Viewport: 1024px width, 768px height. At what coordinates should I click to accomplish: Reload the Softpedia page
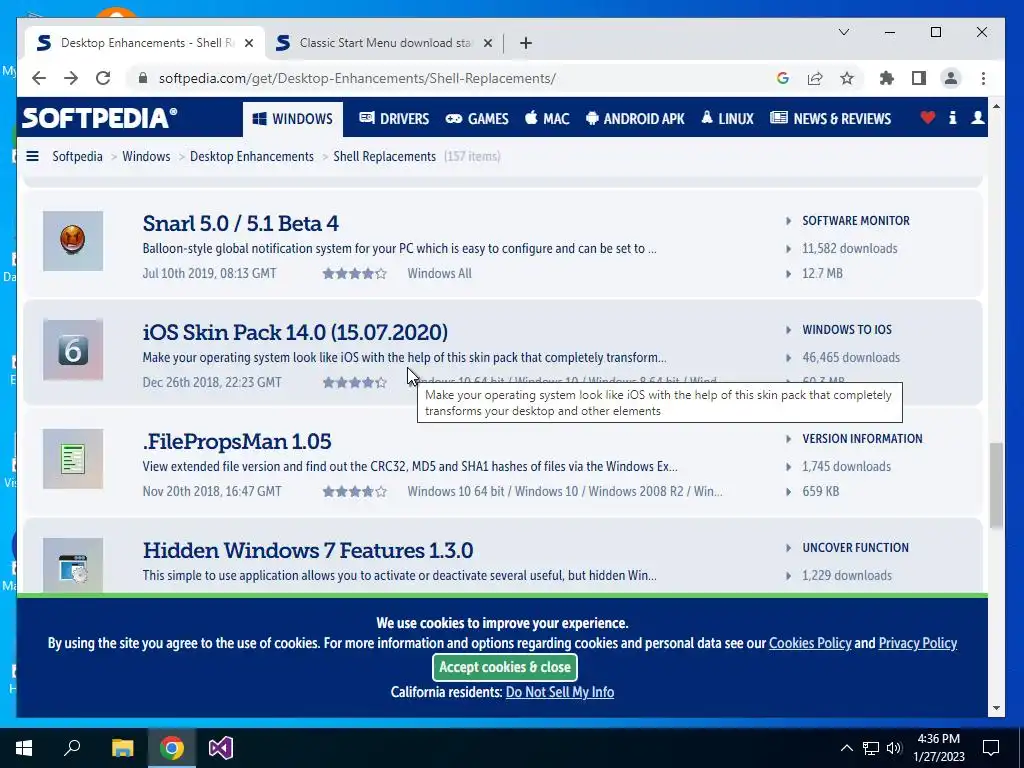103,78
